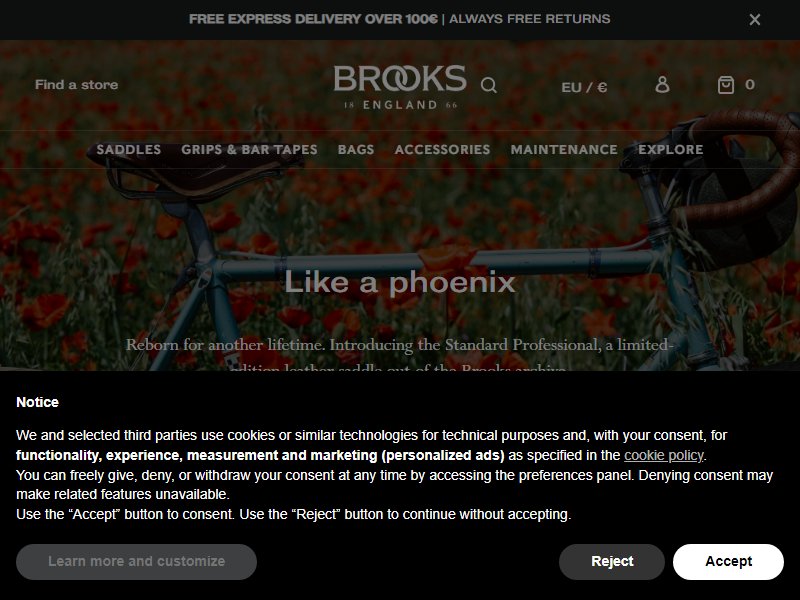Open the Grips & Bar Tapes menu

click(x=249, y=149)
